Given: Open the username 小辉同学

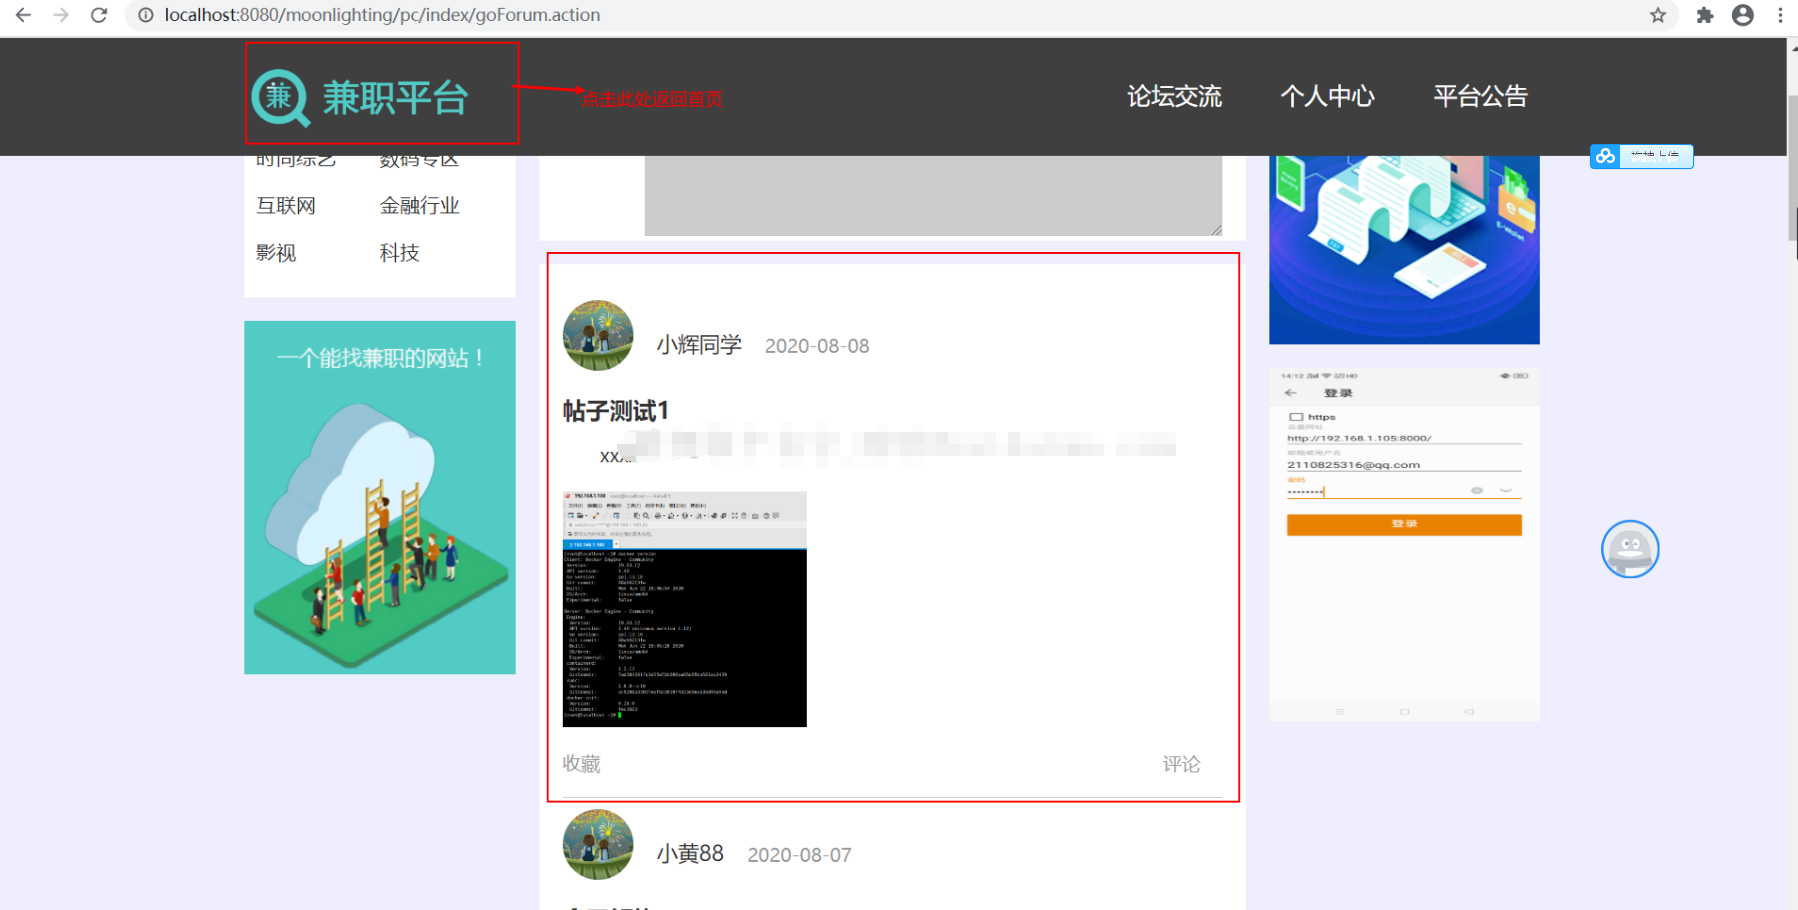Looking at the screenshot, I should tap(699, 345).
